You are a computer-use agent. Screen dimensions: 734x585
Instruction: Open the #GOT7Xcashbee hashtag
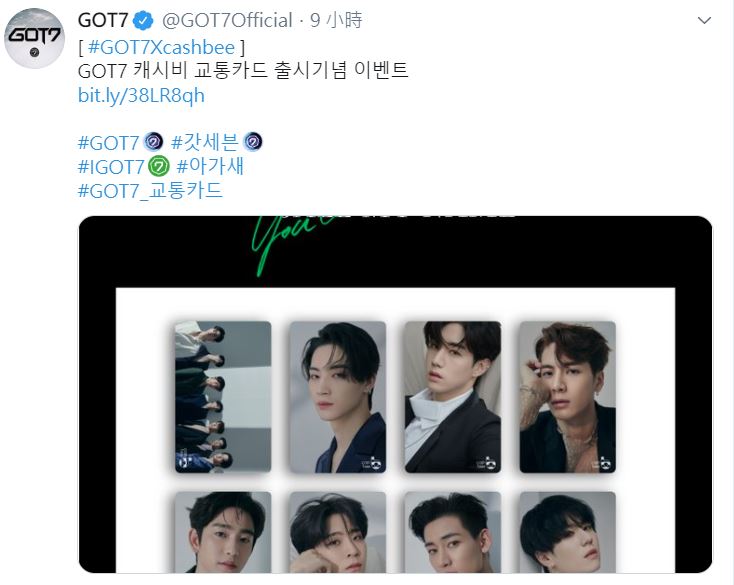tap(161, 47)
